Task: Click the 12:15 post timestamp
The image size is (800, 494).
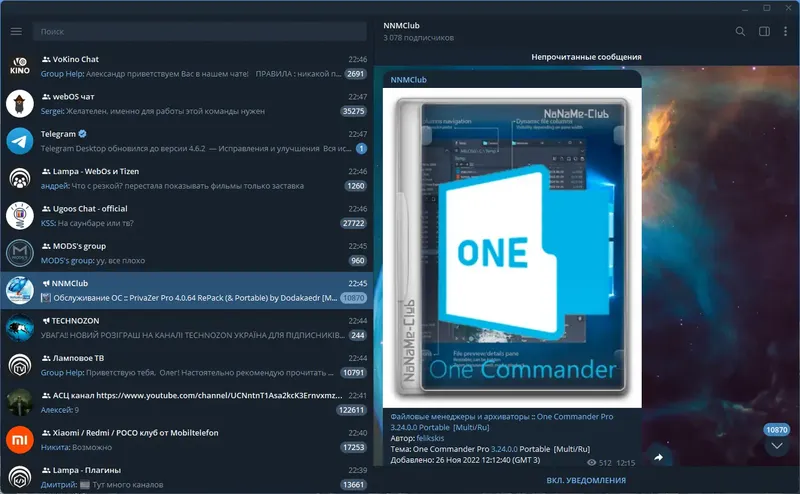Action: (x=626, y=463)
